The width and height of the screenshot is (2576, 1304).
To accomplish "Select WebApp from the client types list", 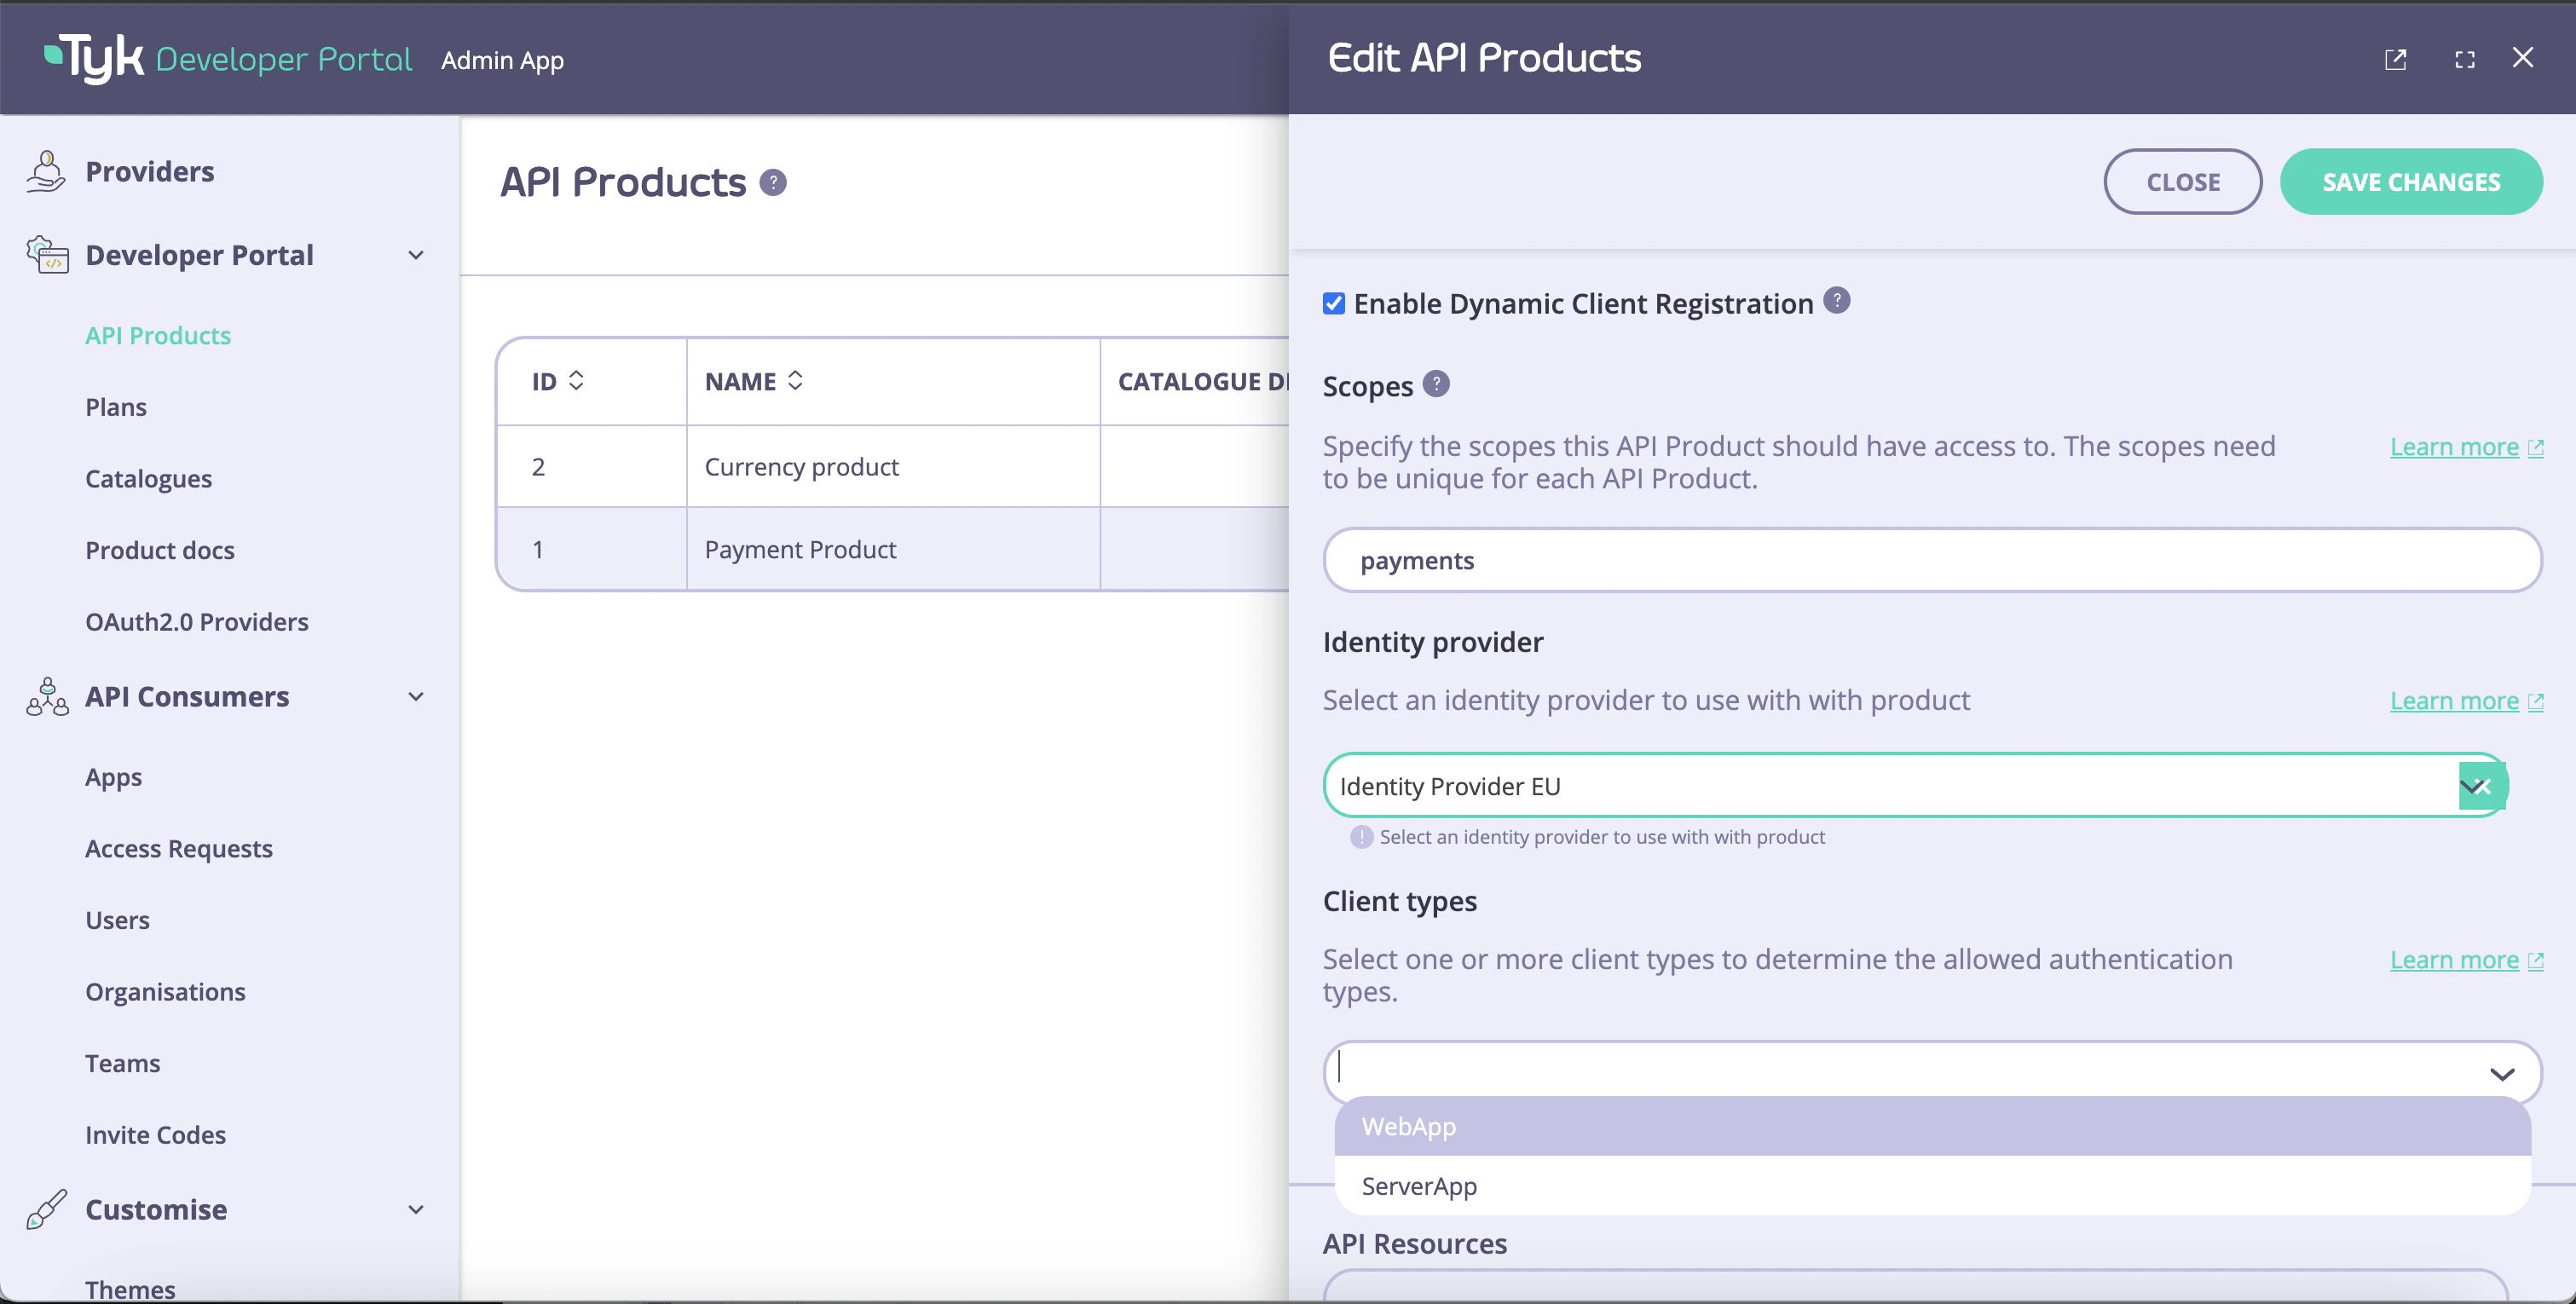I will click(1408, 1126).
